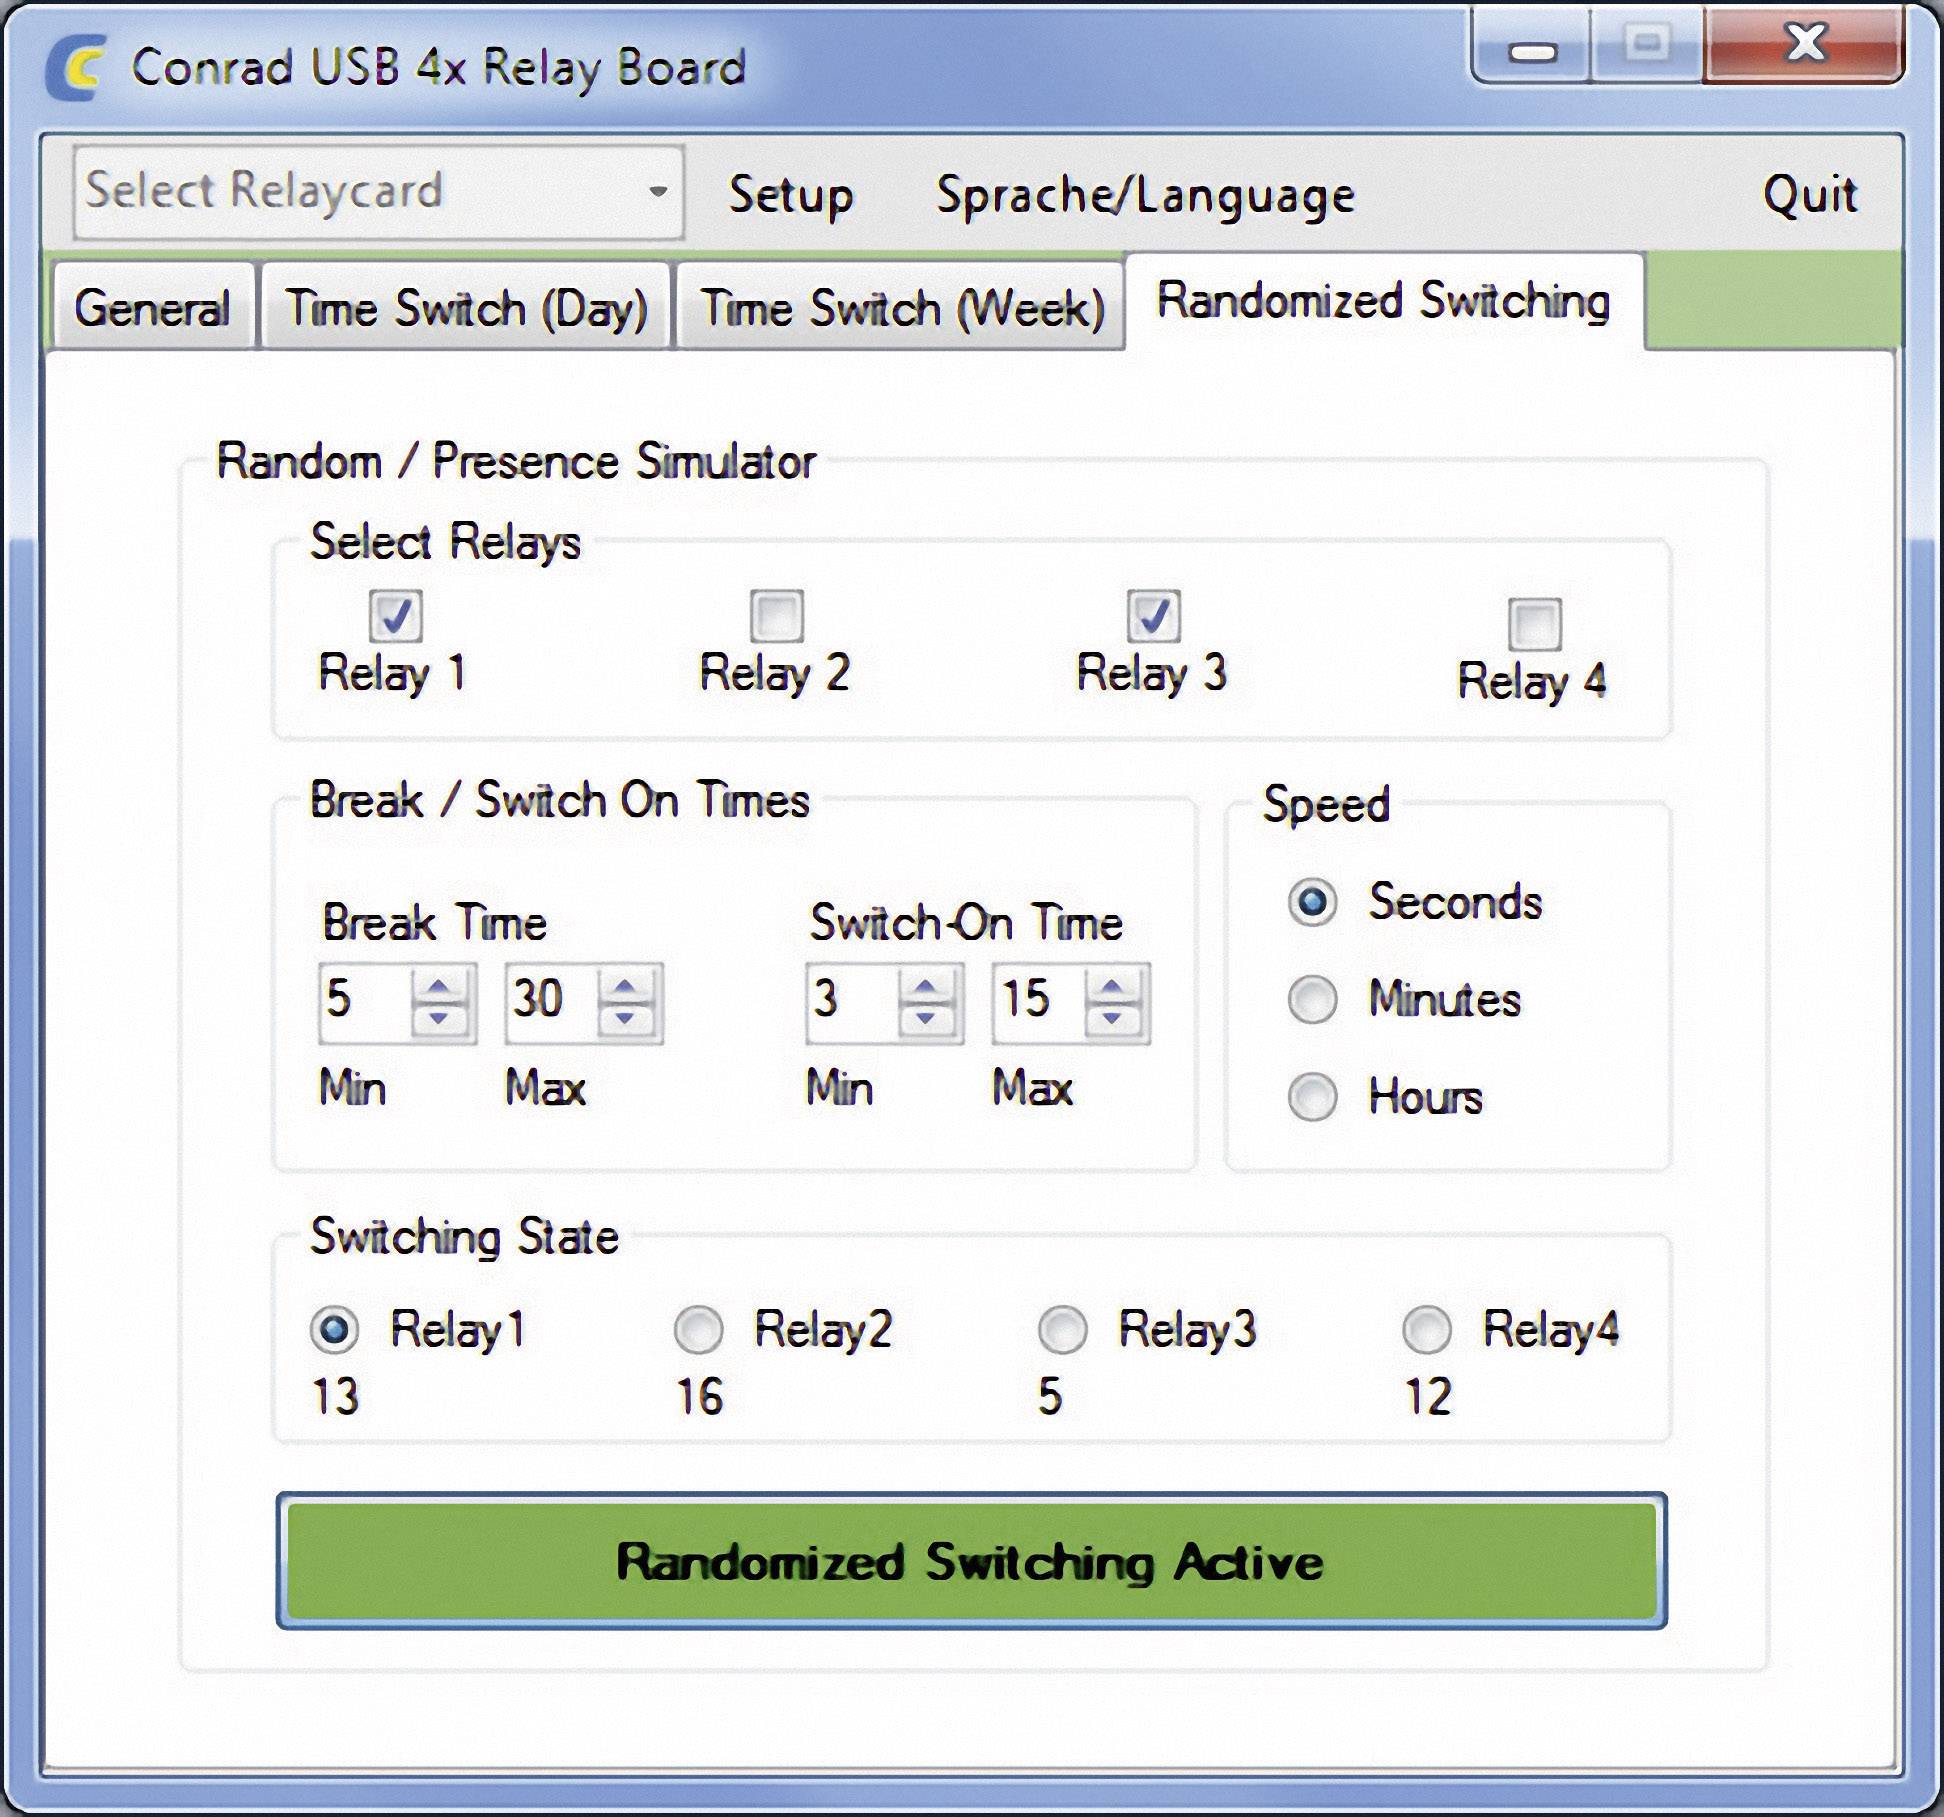Decrease Break Time Max with down arrow
Image resolution: width=1944 pixels, height=1817 pixels.
click(626, 1018)
